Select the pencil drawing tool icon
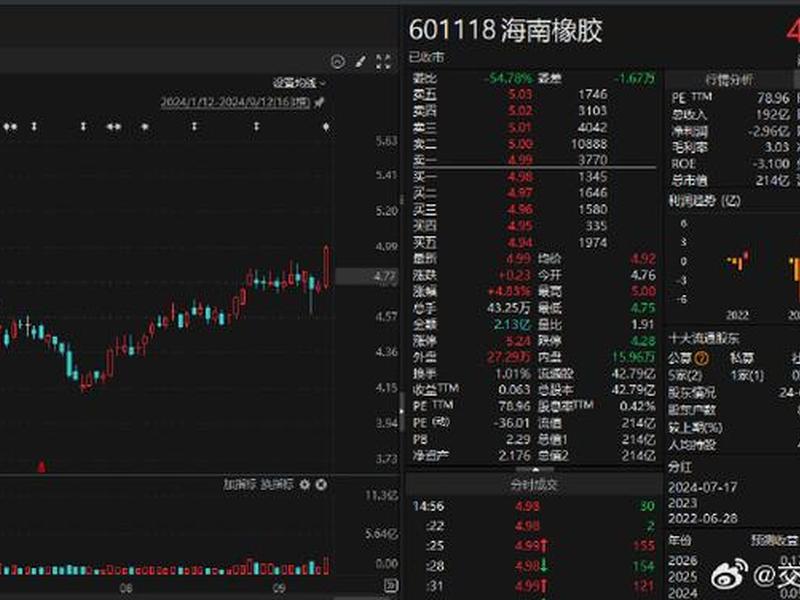The width and height of the screenshot is (800, 600). point(360,62)
